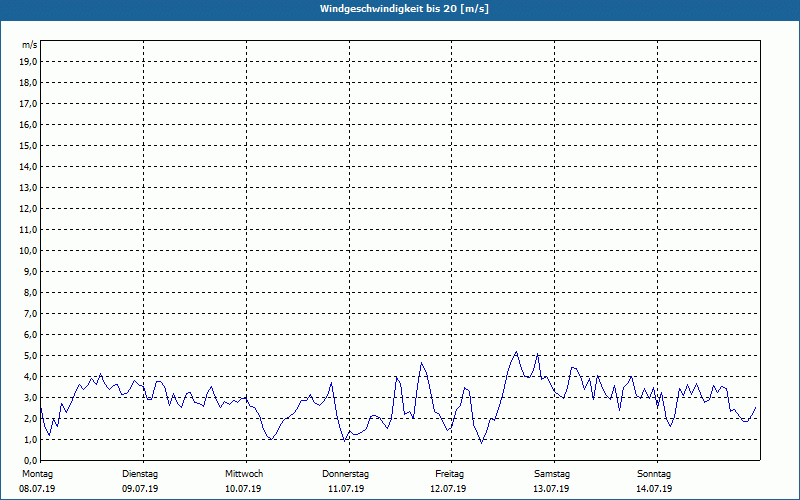
Task: Click the 5,0 y-axis value
Action: [x=31, y=356]
